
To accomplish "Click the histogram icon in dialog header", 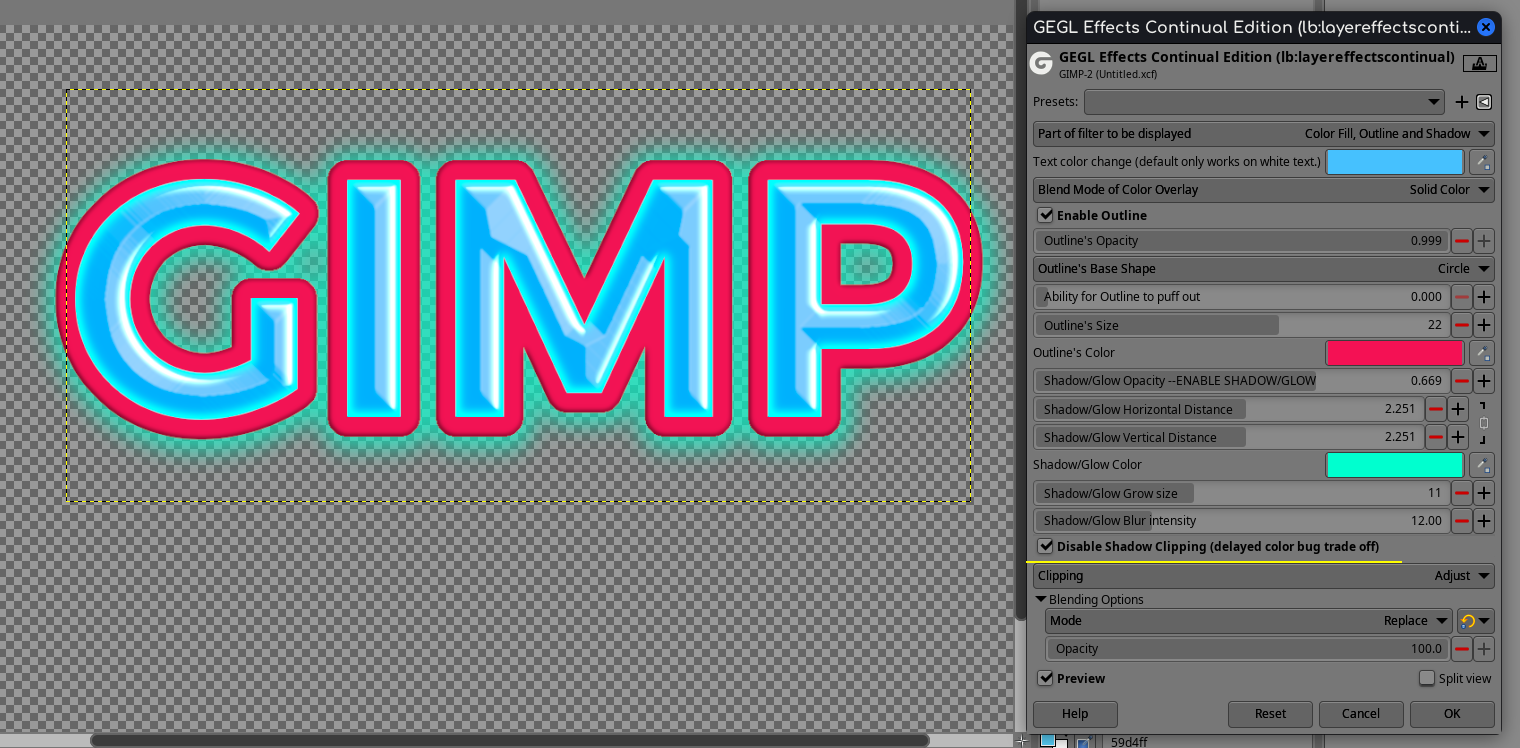I will [x=1479, y=64].
